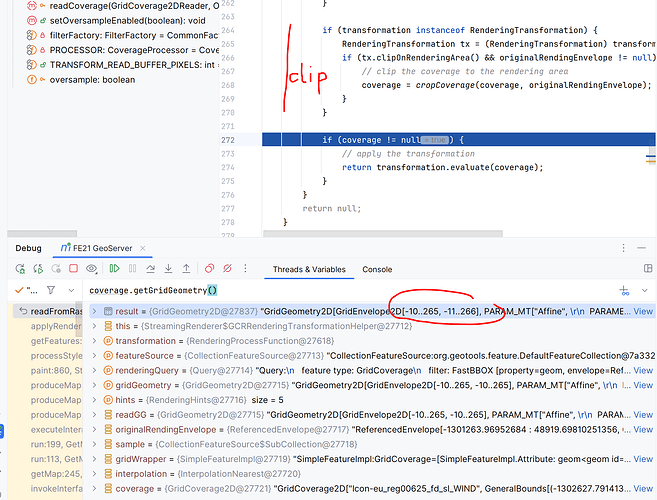This screenshot has width=657, height=500.
Task: Select the applyRender stack frame
Action: [x=56, y=326]
